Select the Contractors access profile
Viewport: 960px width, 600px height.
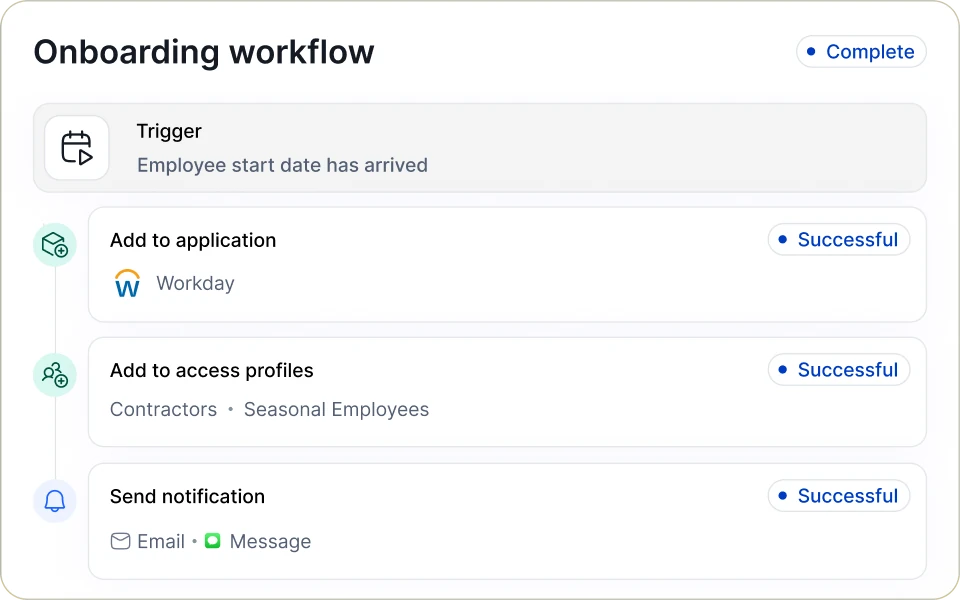pyautogui.click(x=163, y=409)
